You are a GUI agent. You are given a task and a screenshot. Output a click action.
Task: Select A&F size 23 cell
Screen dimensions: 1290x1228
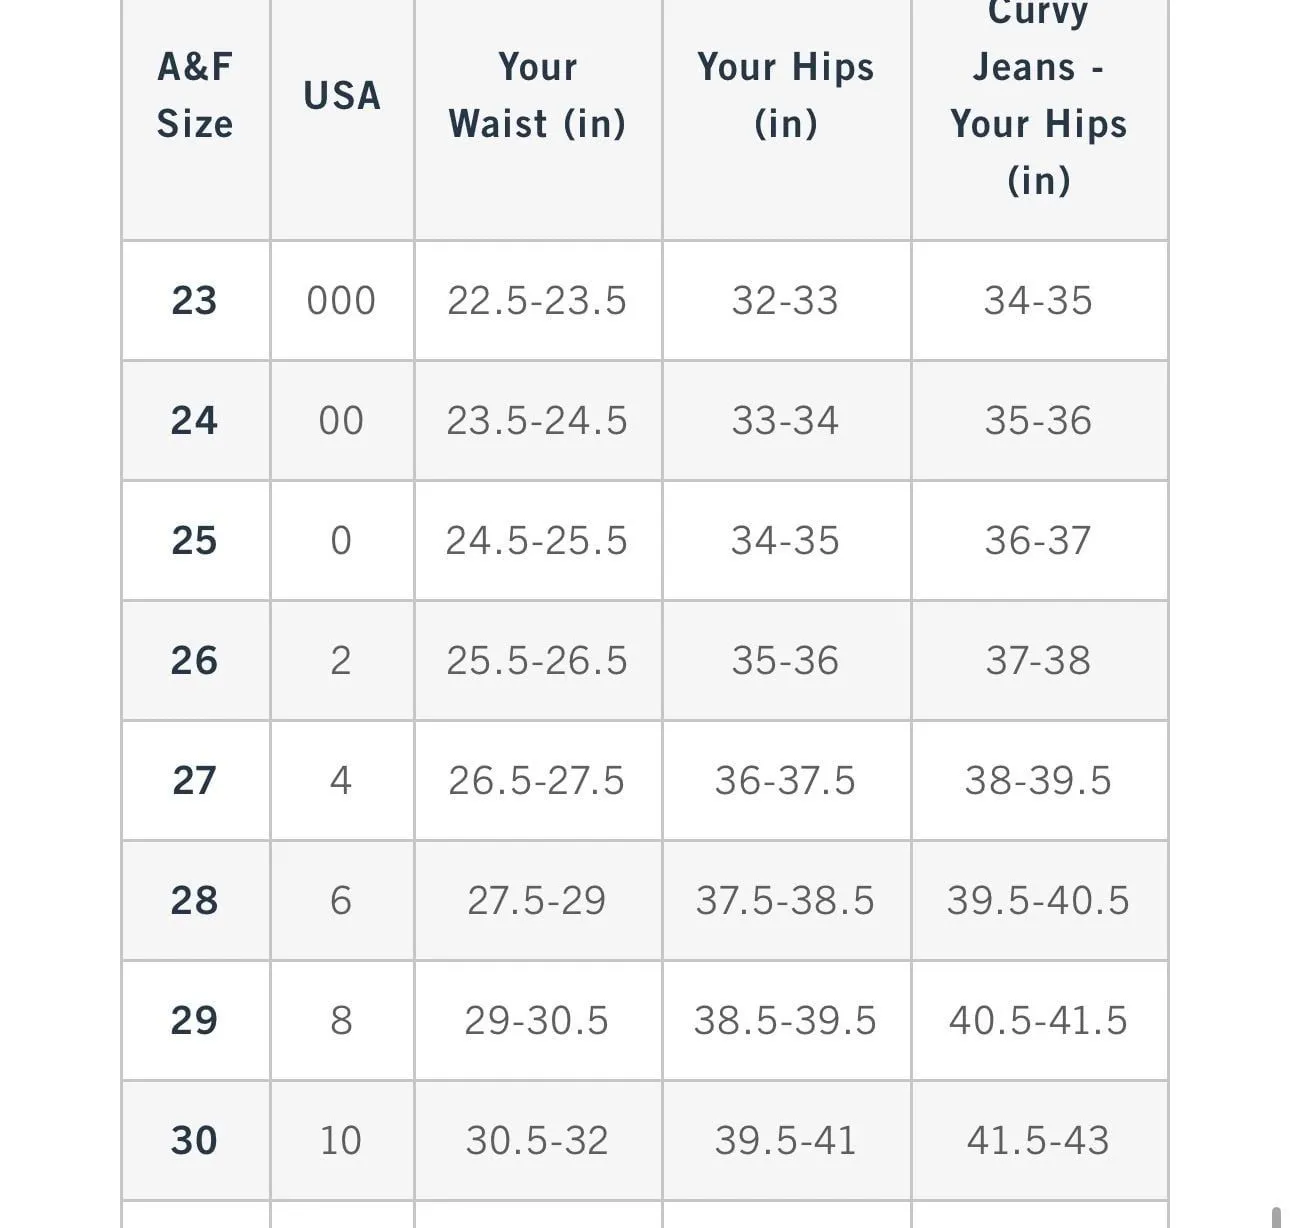click(195, 300)
